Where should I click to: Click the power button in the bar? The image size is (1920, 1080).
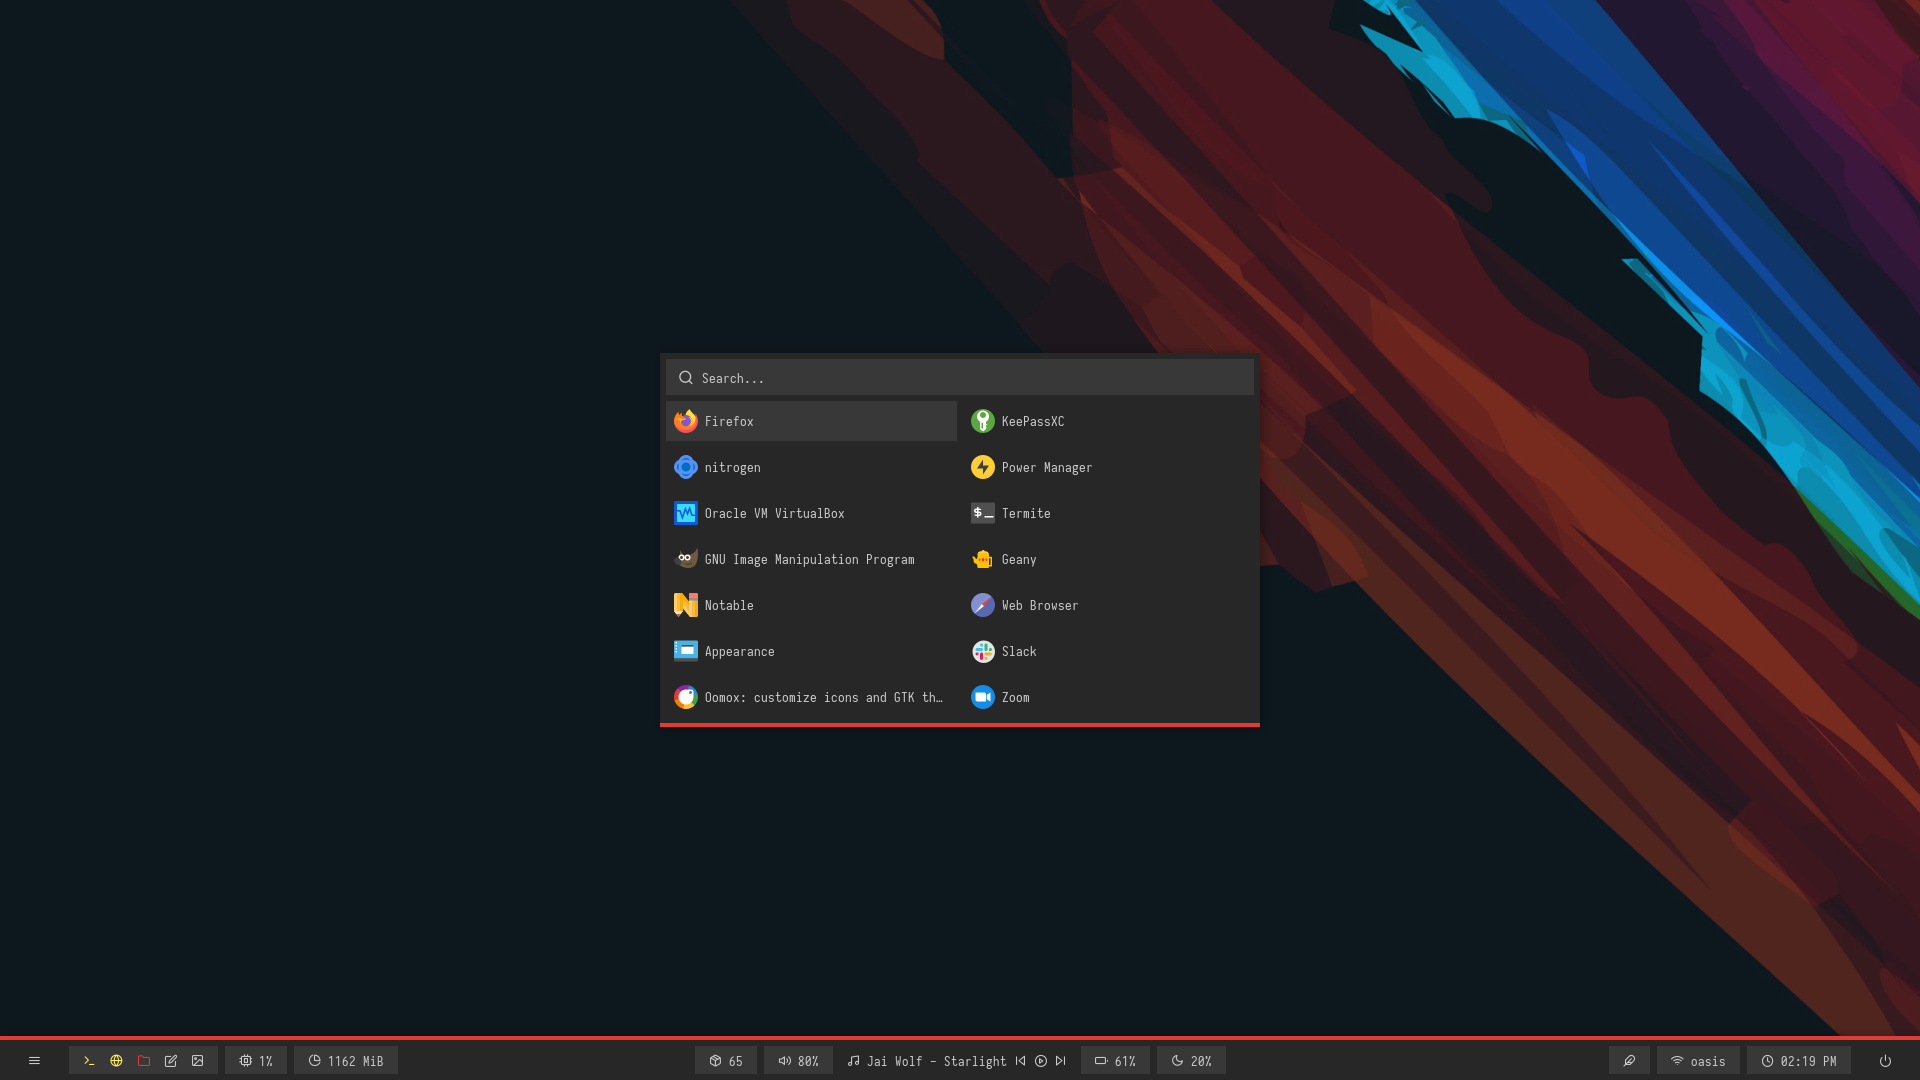(x=1885, y=1061)
